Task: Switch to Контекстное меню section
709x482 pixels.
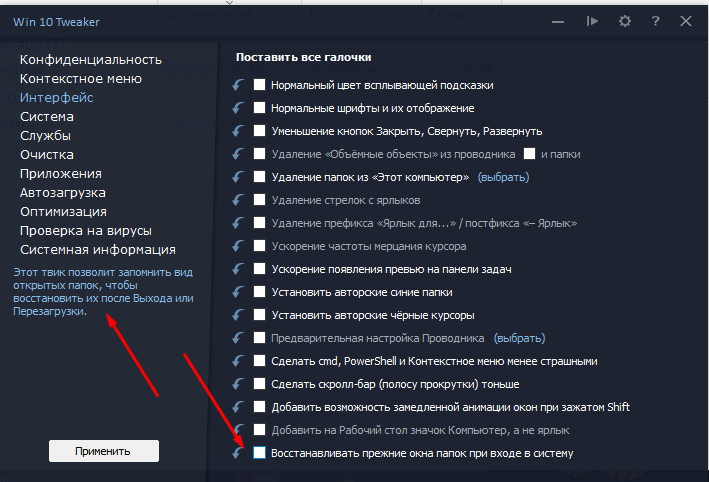Action: (81, 79)
